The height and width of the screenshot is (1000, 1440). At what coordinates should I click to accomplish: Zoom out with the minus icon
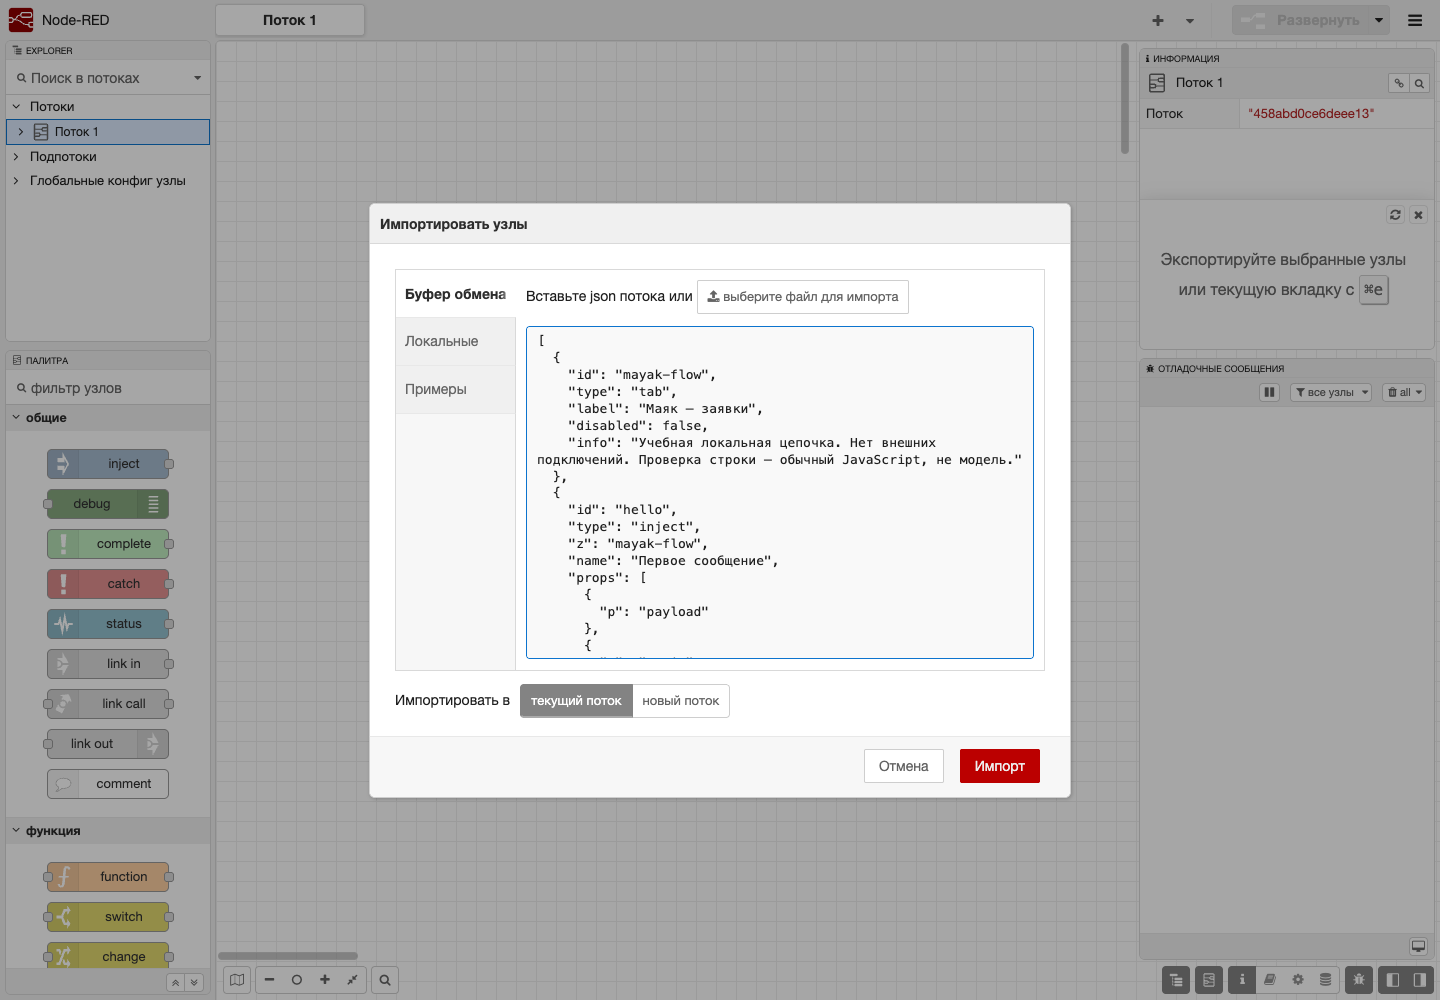pos(269,980)
